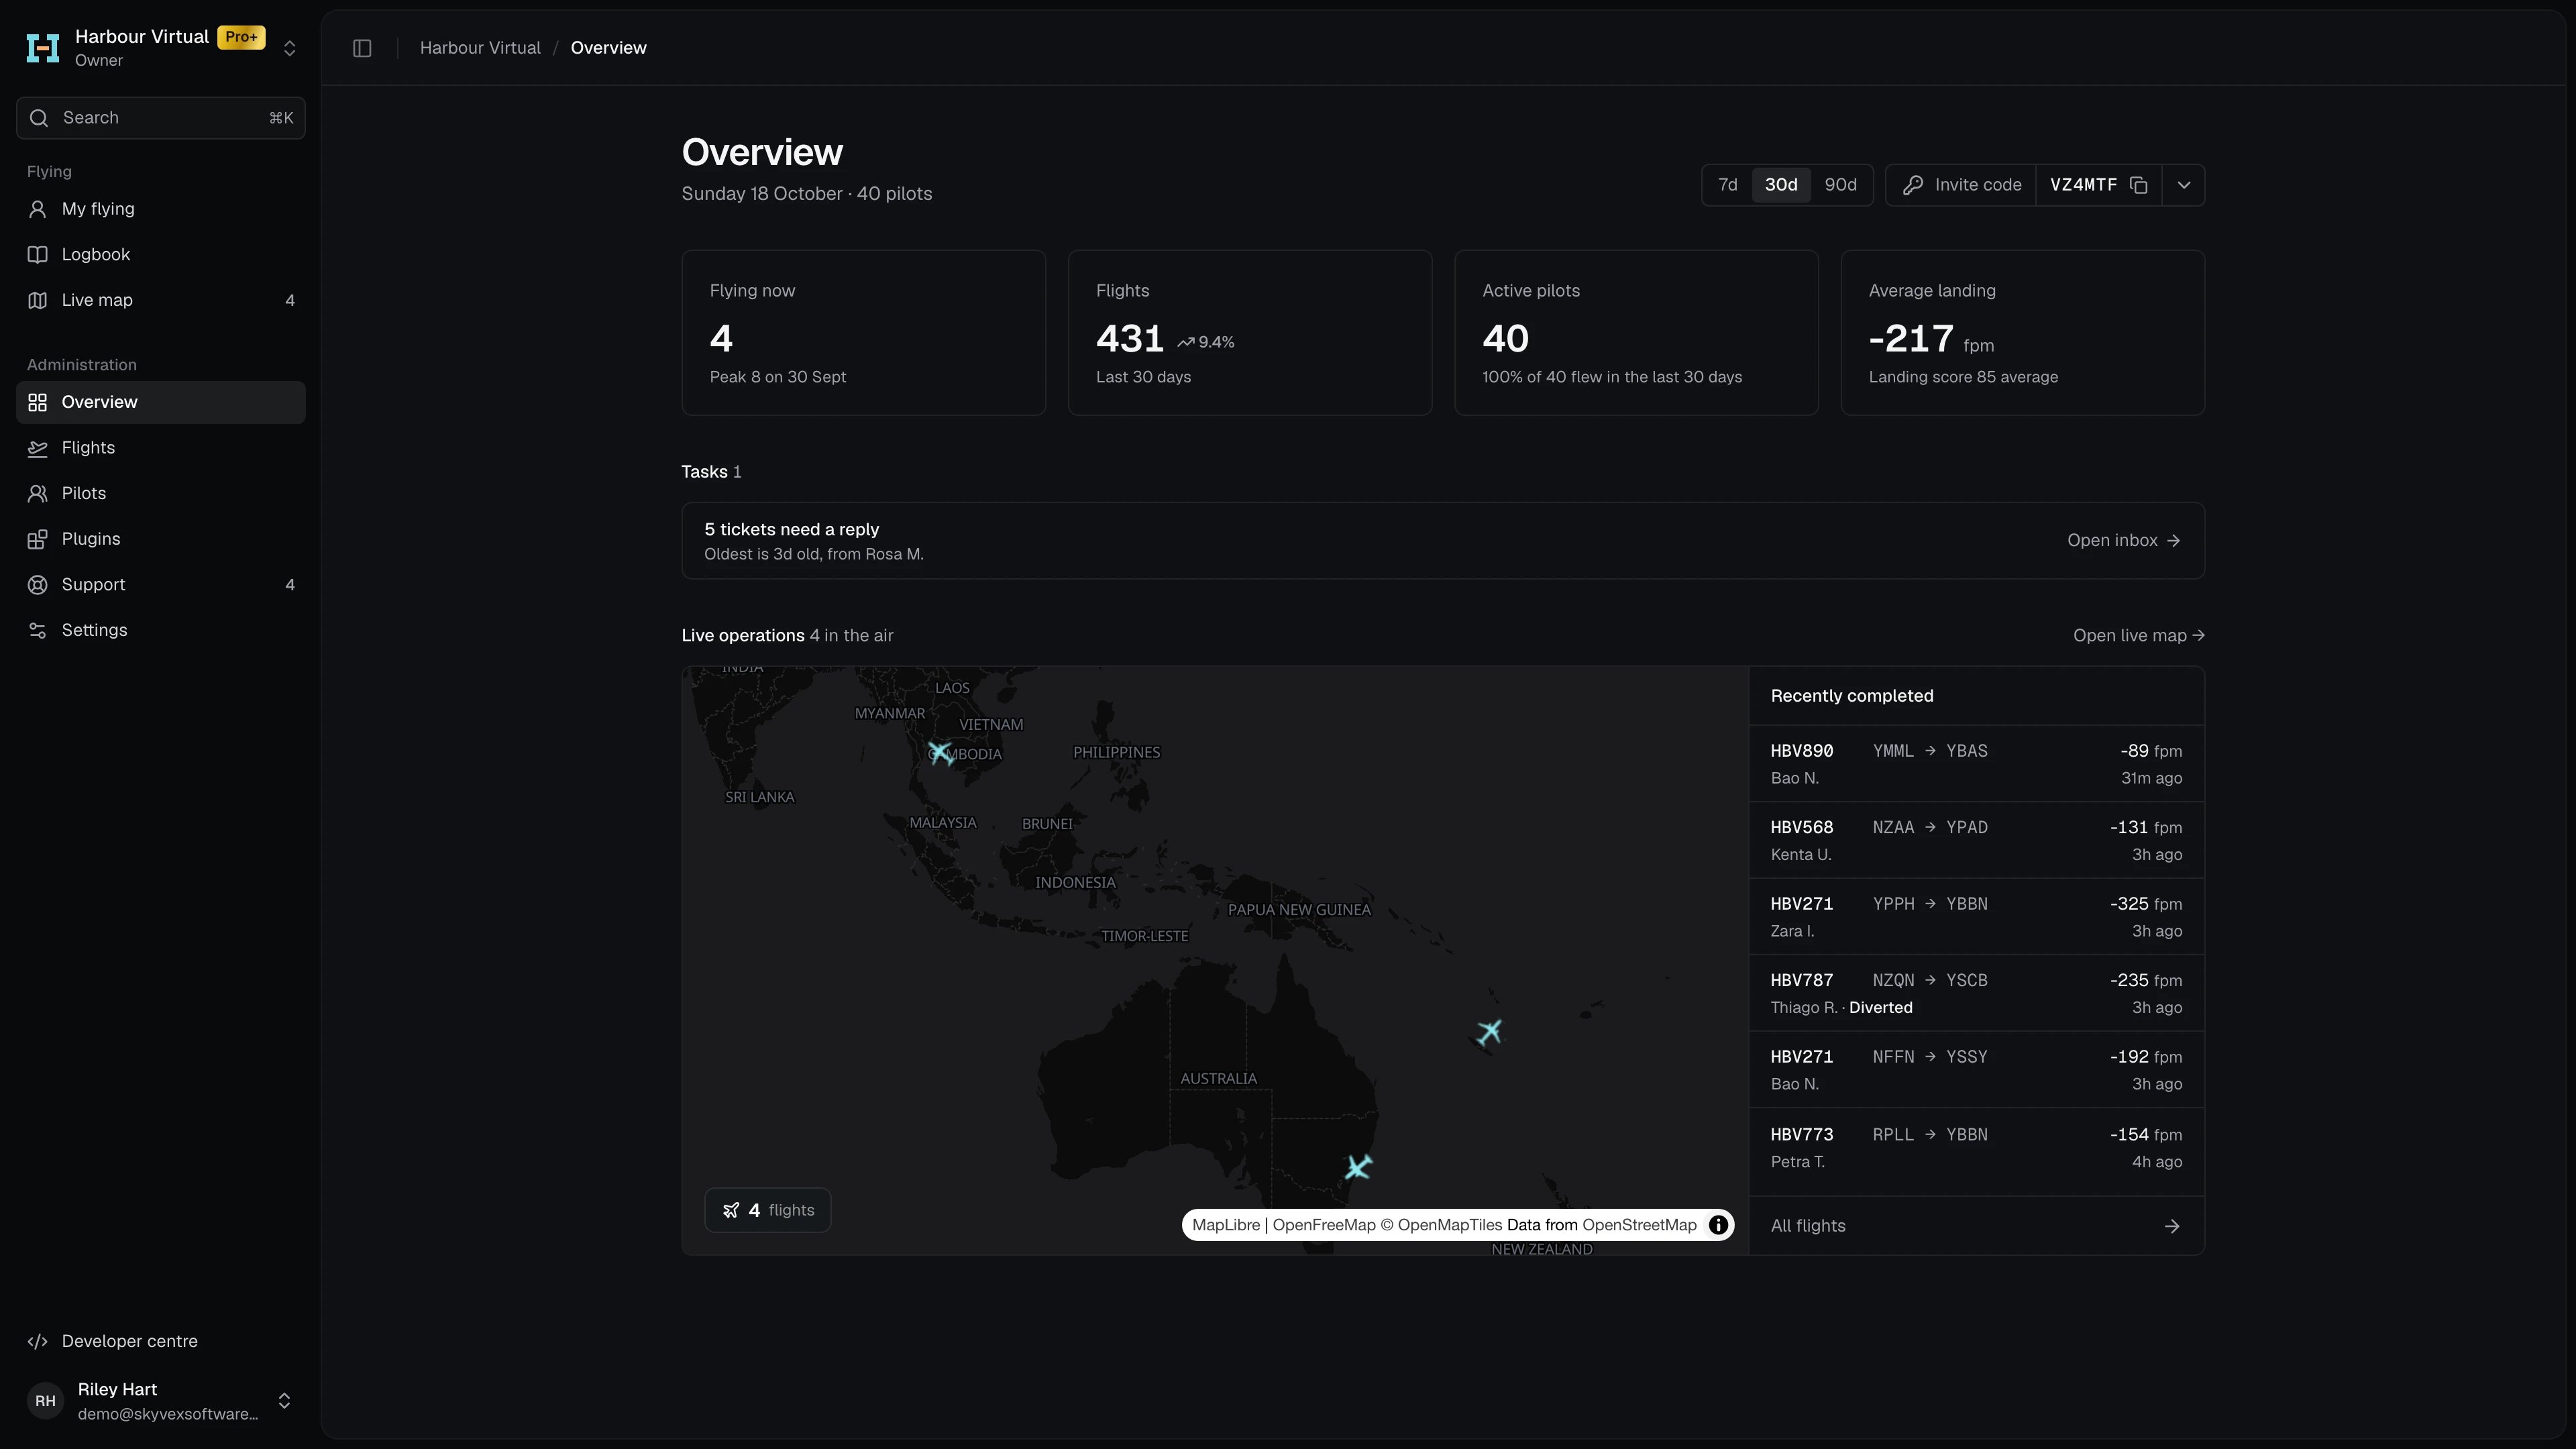Click the Harbour Virtual logo icon
2576x1449 pixels.
coord(43,48)
